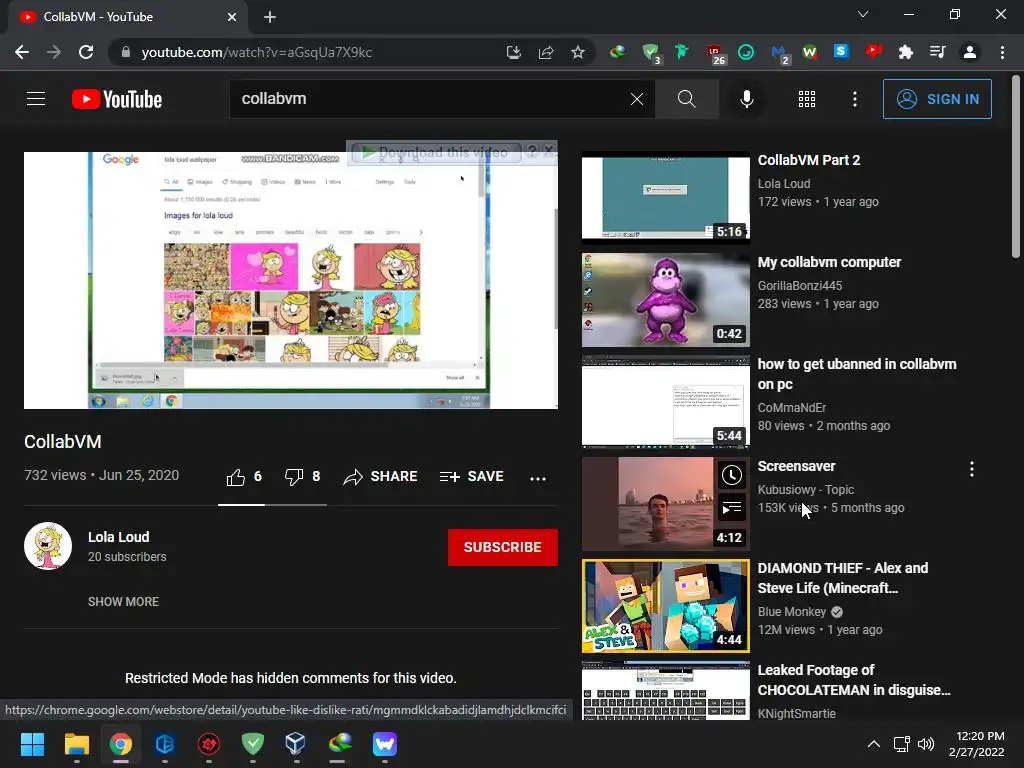Open YouTube settings three-dot menu
Viewport: 1024px width, 768px height.
(x=854, y=99)
